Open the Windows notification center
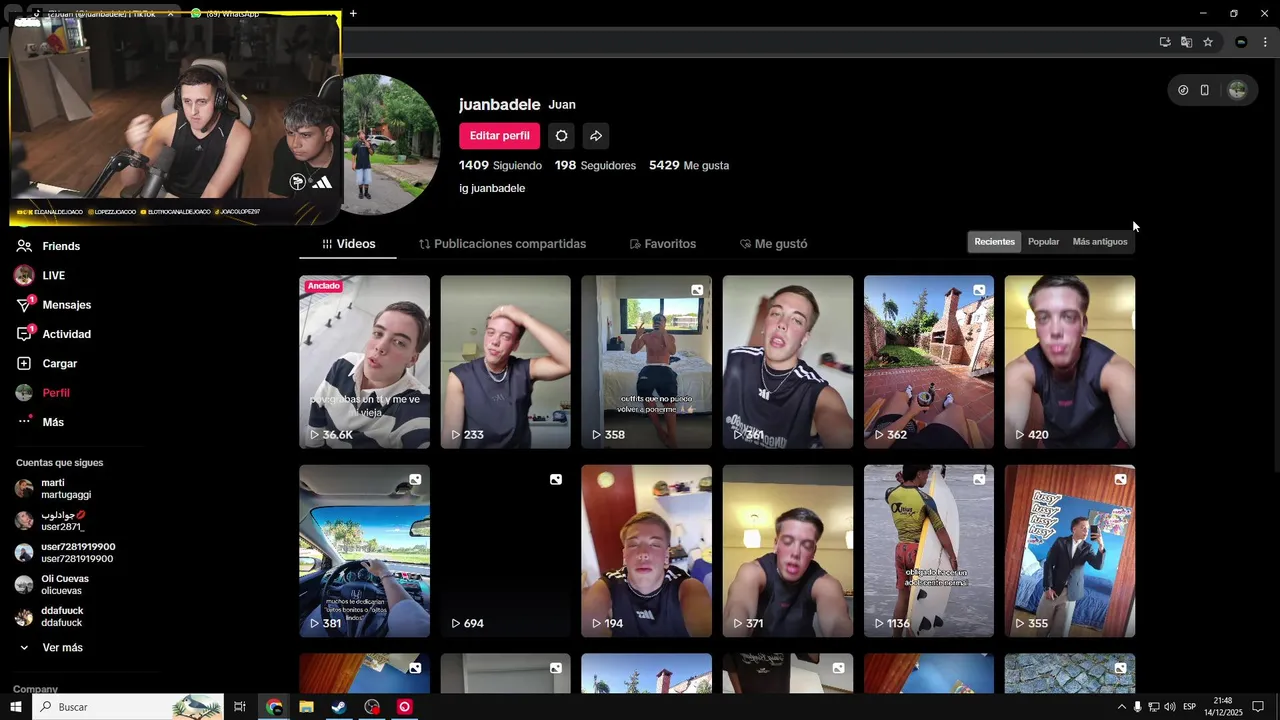Viewport: 1280px width, 720px height. [x=1258, y=707]
